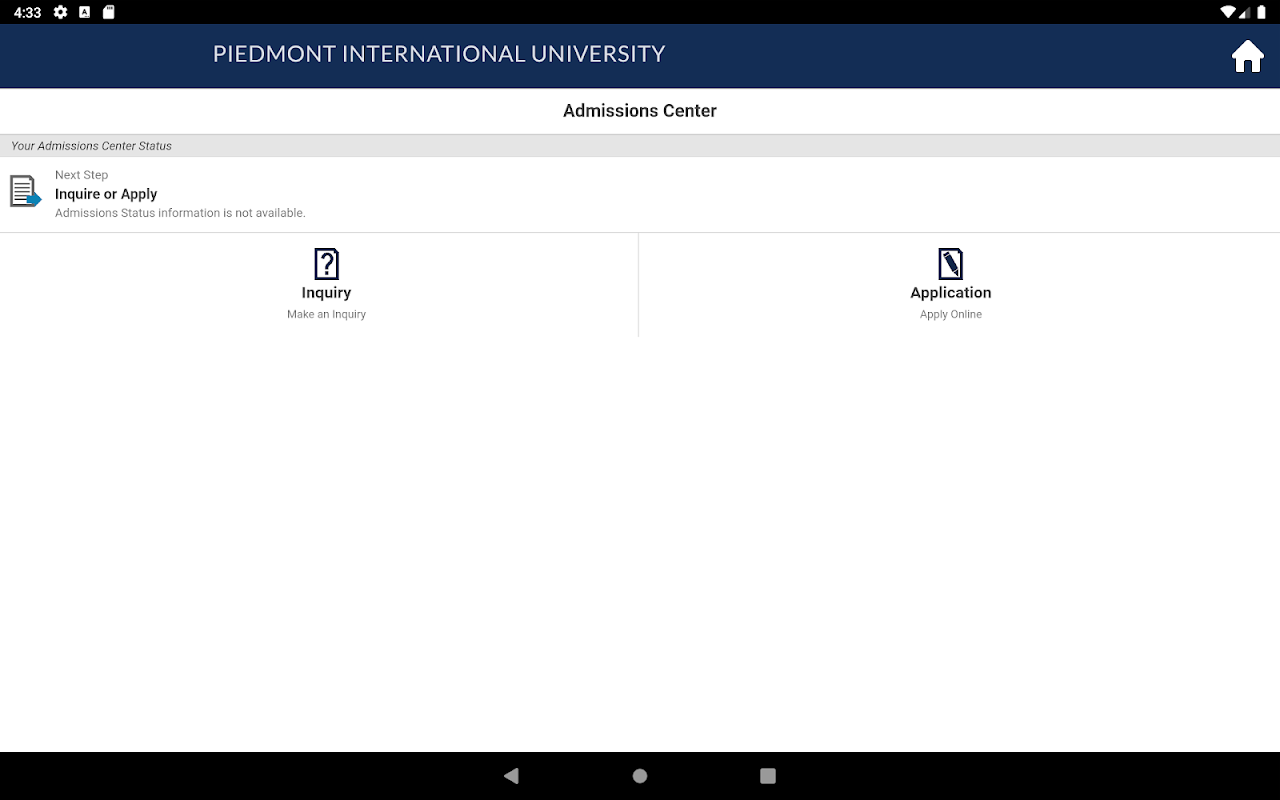
Task: Tap the Next Step caption
Action: tap(81, 175)
